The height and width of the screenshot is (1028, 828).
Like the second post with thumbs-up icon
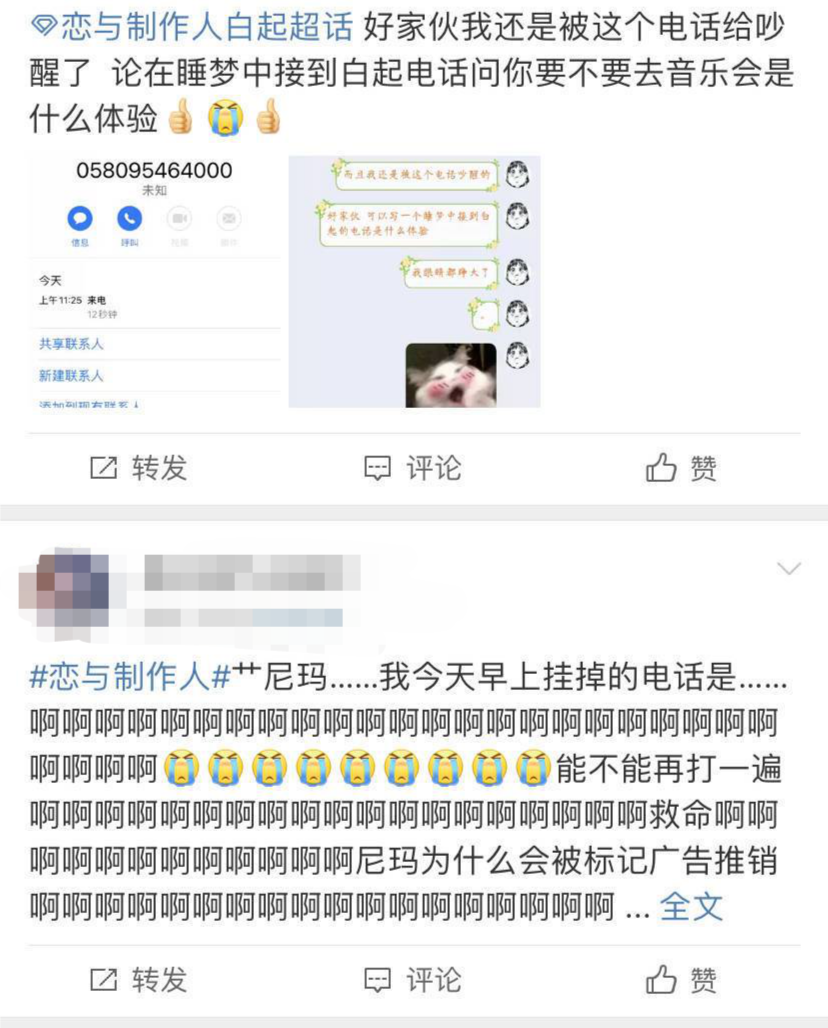click(661, 979)
